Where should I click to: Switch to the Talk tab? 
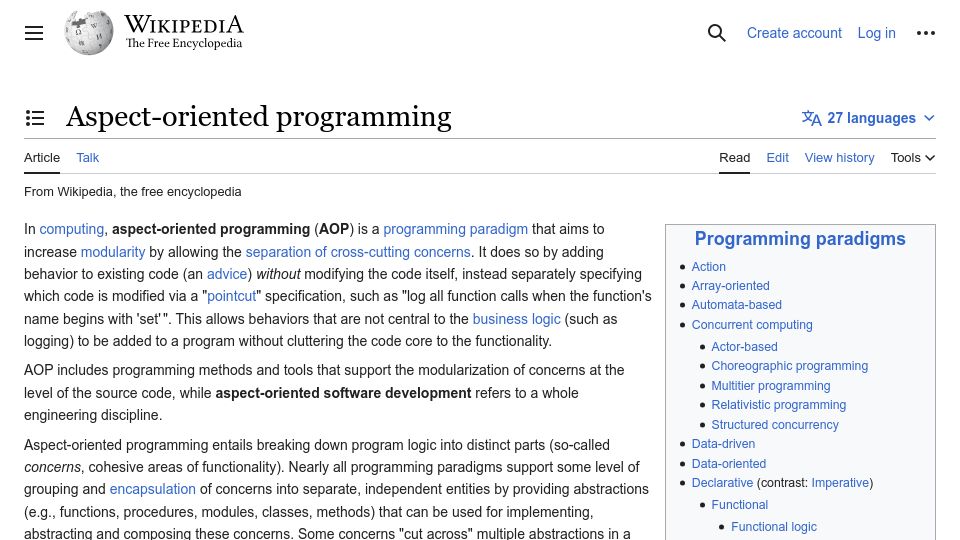88,157
